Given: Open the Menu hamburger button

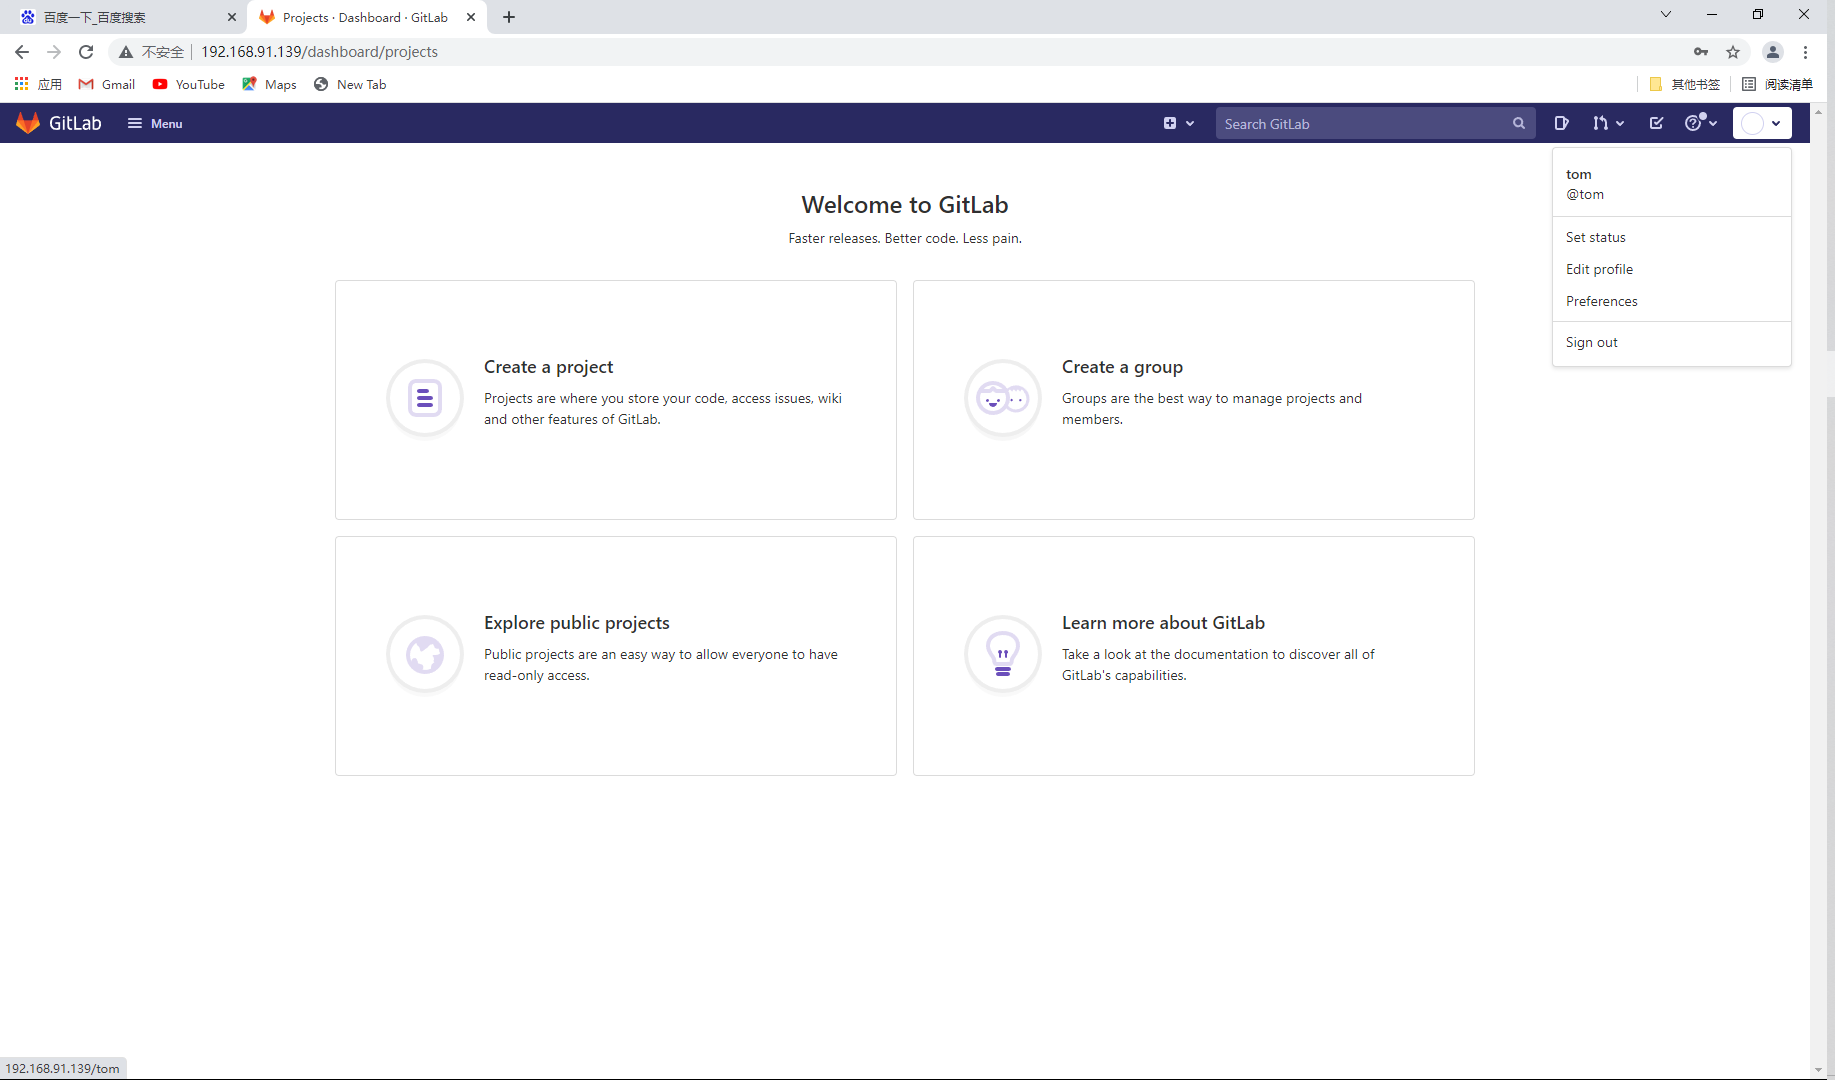Looking at the screenshot, I should (155, 123).
